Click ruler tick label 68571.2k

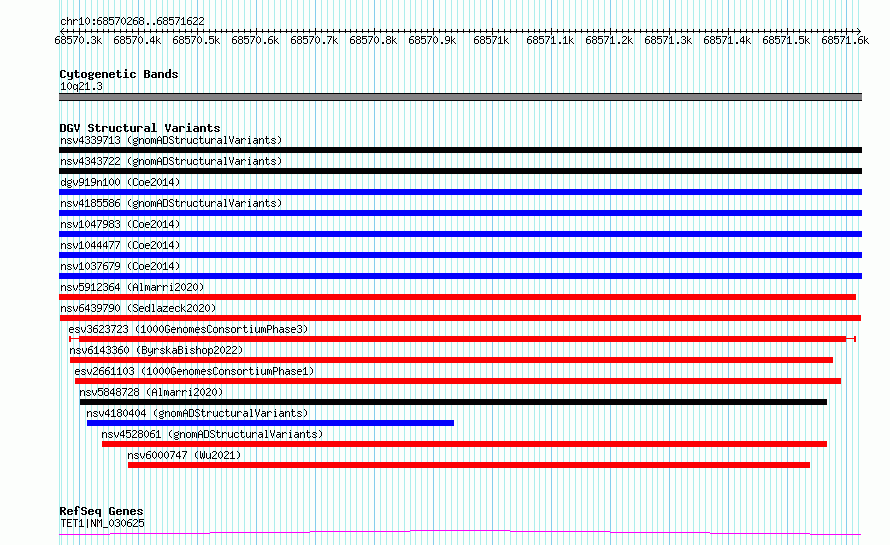[610, 41]
